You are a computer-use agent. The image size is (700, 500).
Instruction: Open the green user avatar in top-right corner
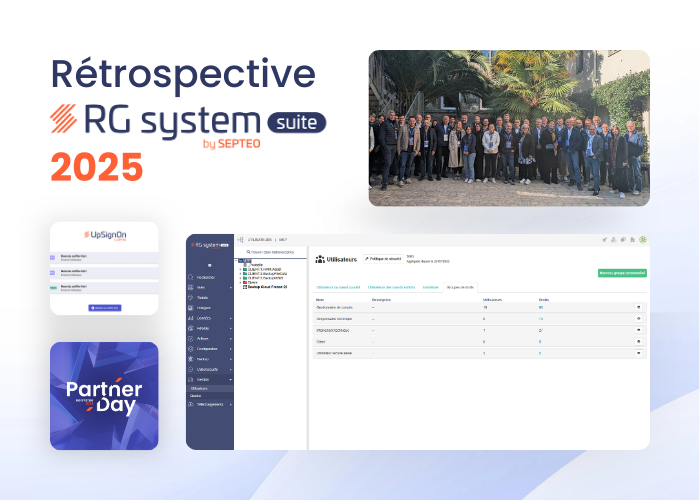[x=643, y=240]
